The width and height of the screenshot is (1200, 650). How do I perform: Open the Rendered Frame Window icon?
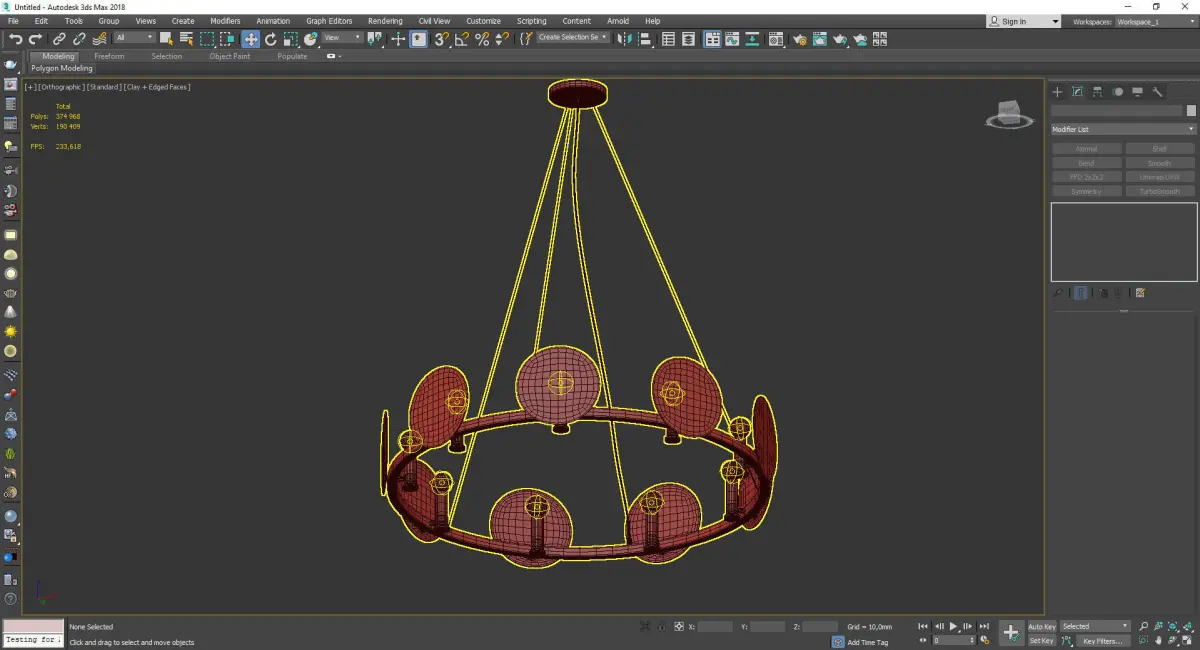pos(820,39)
